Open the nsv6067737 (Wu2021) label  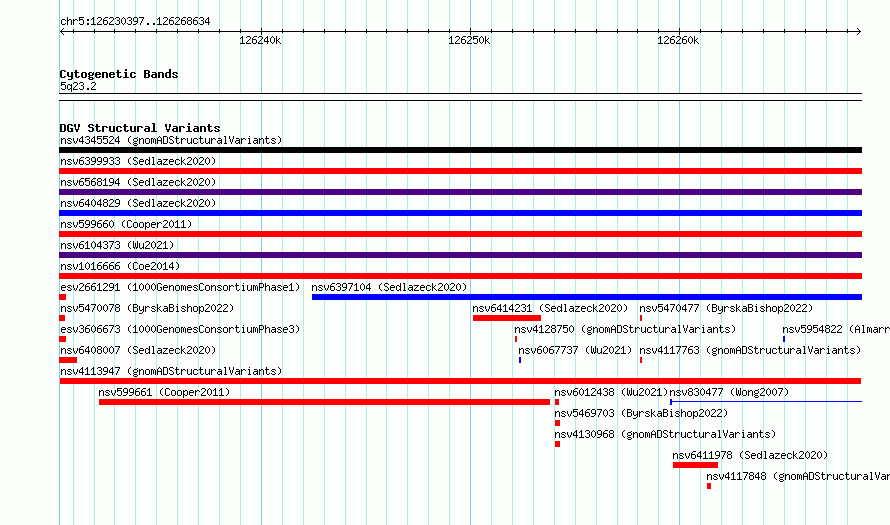click(575, 350)
